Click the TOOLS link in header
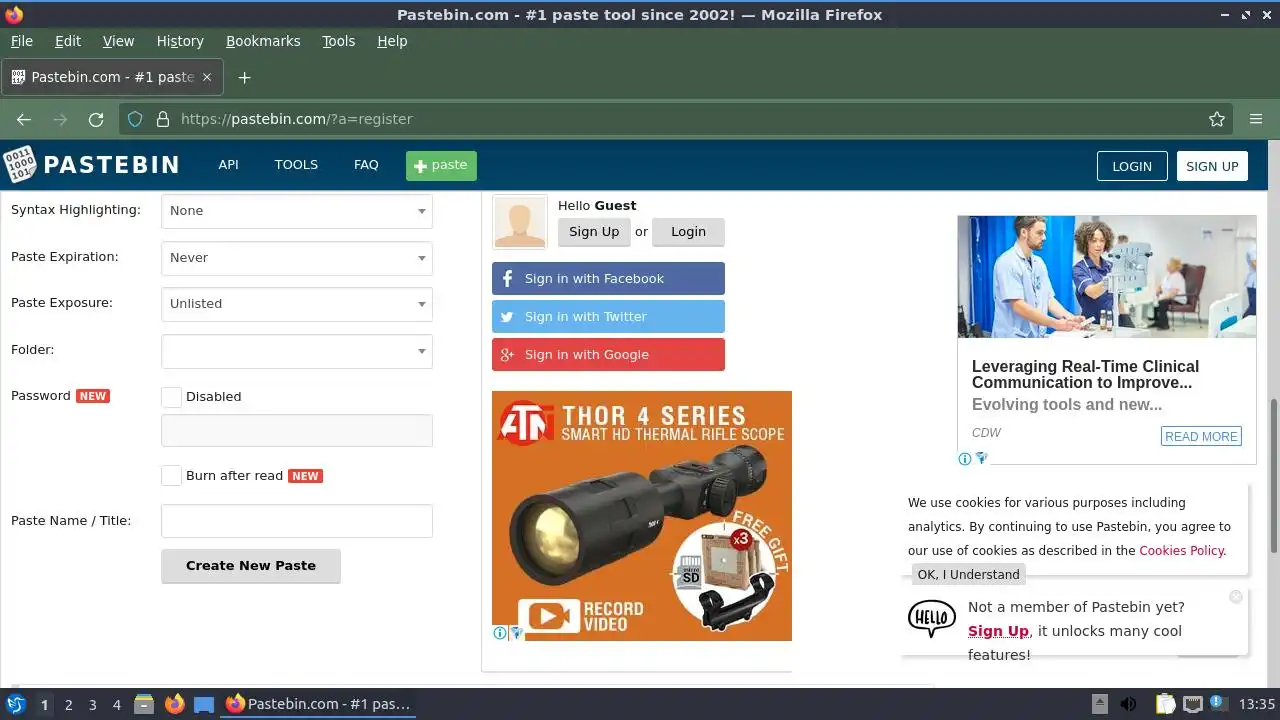The image size is (1280, 720). coord(296,164)
